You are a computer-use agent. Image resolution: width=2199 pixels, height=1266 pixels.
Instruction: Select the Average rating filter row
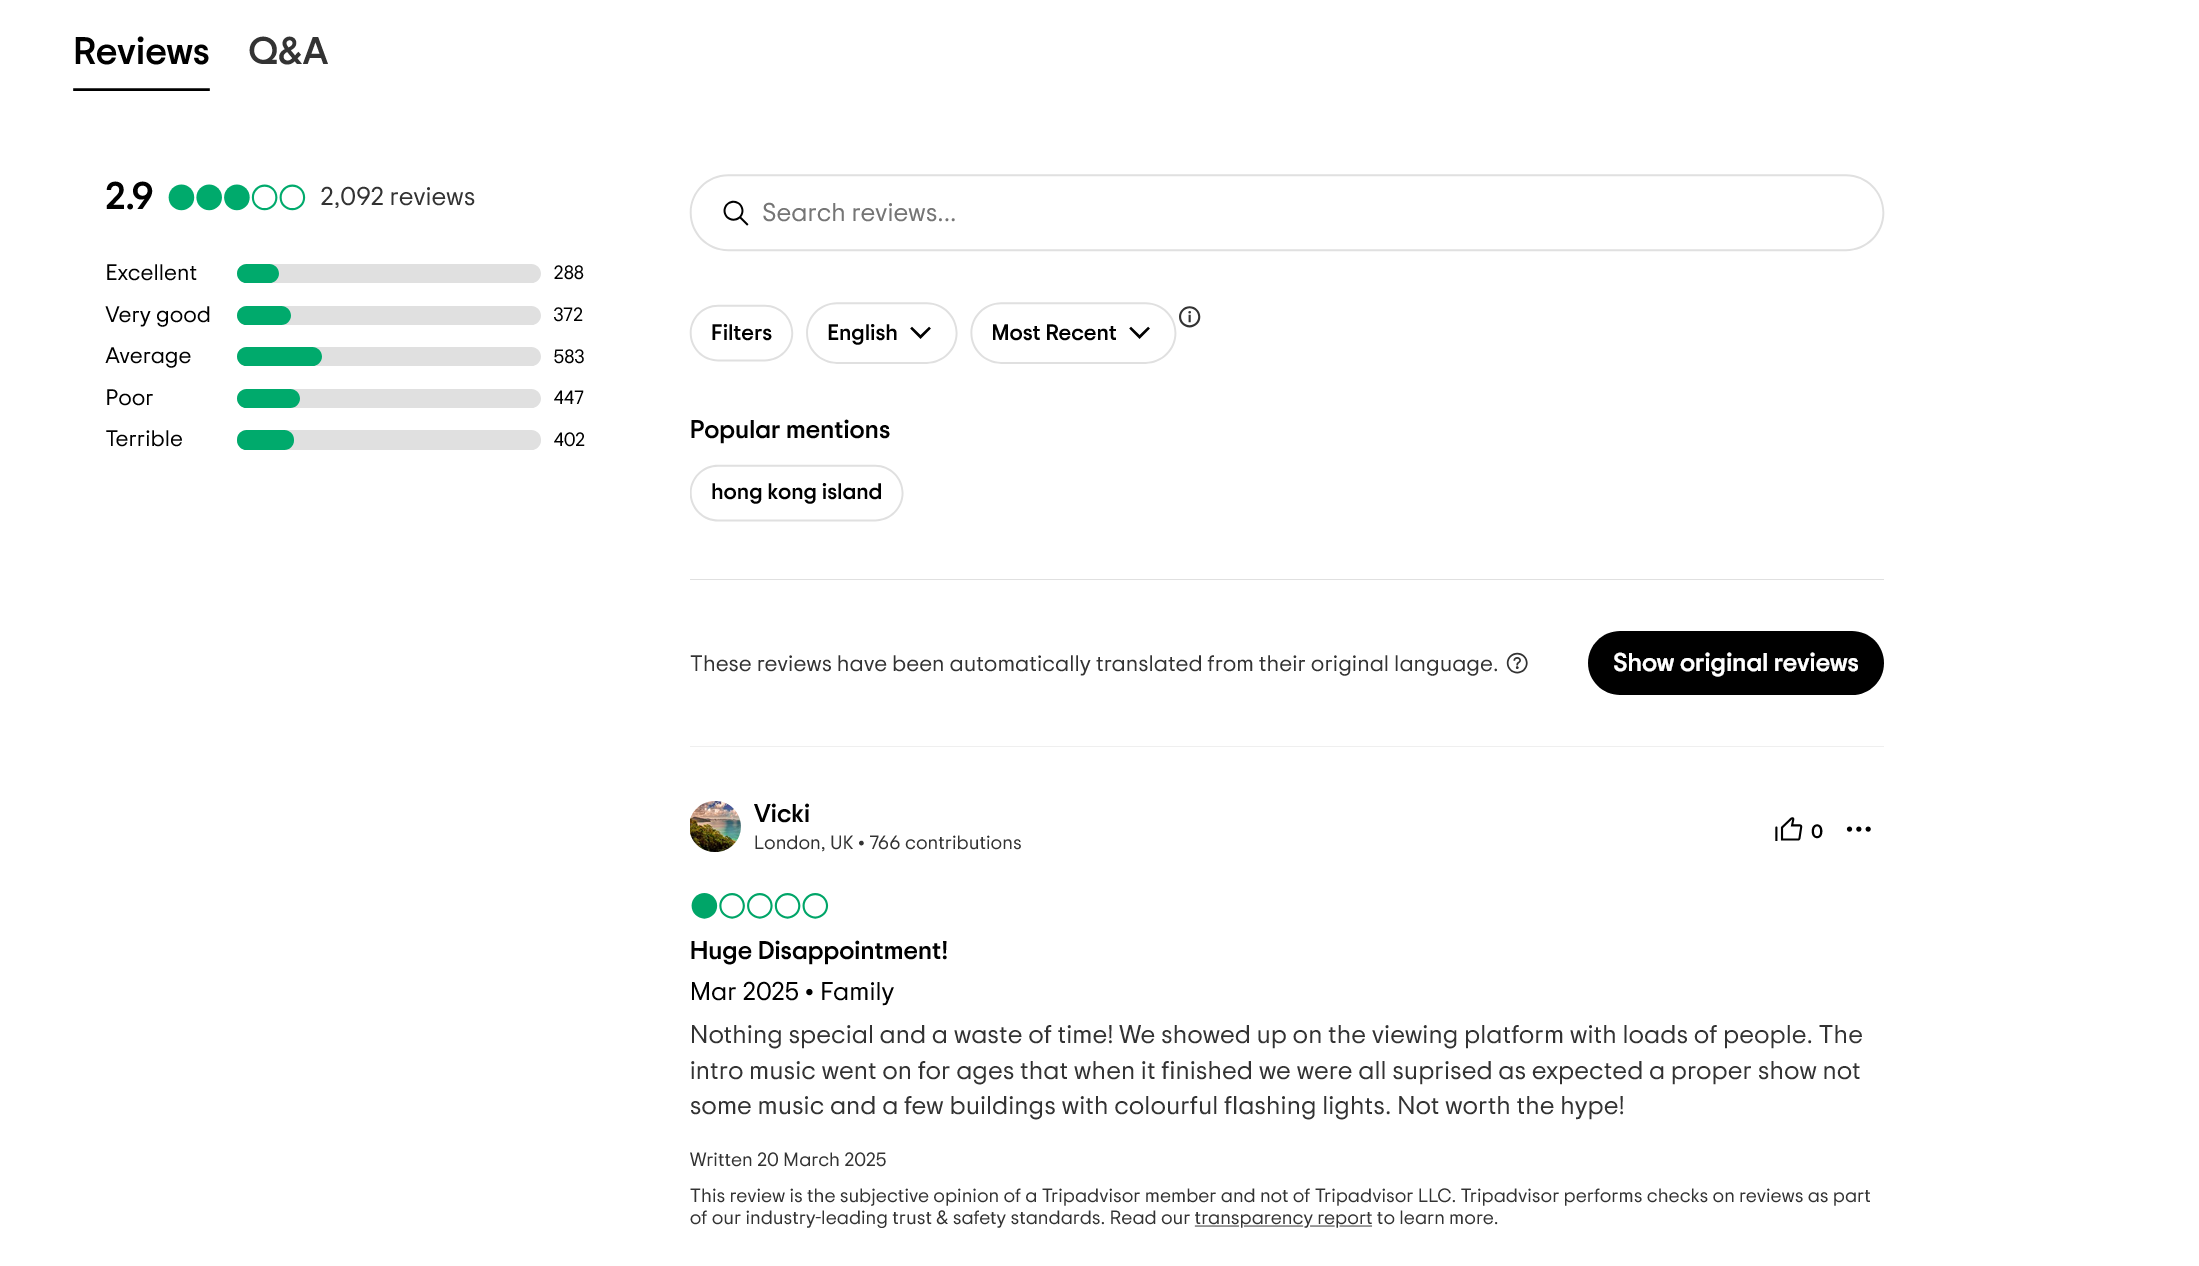coord(345,356)
